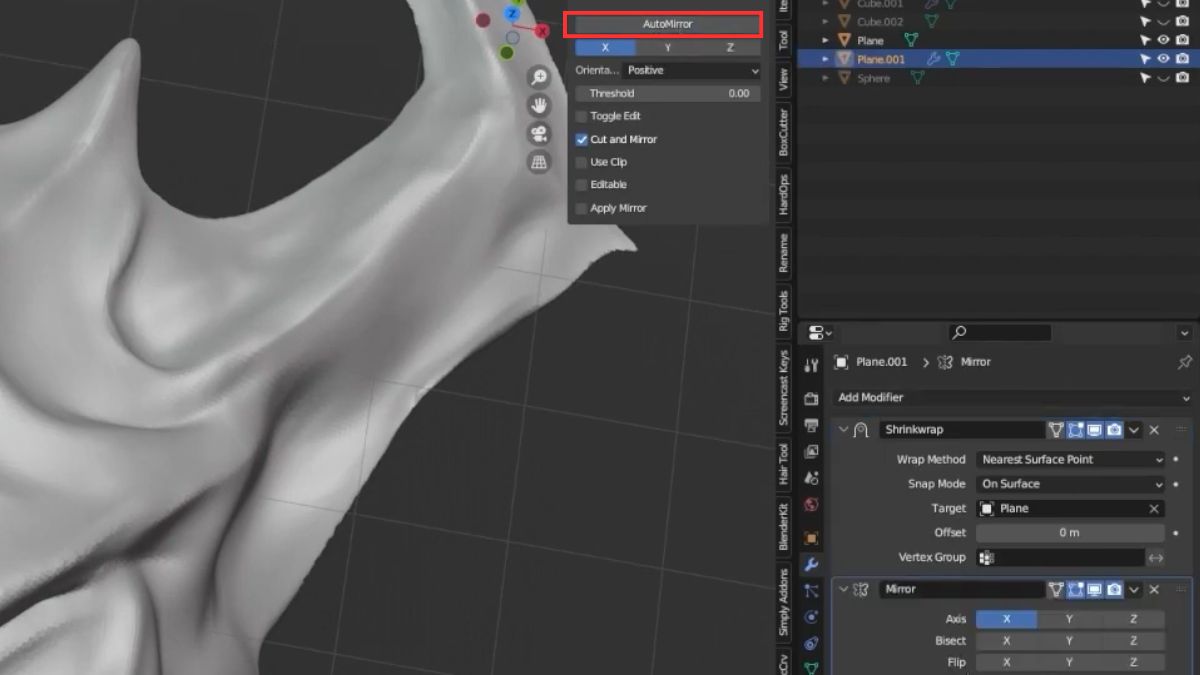This screenshot has height=675, width=1200.
Task: Click the hand pan-view icon
Action: (x=539, y=106)
